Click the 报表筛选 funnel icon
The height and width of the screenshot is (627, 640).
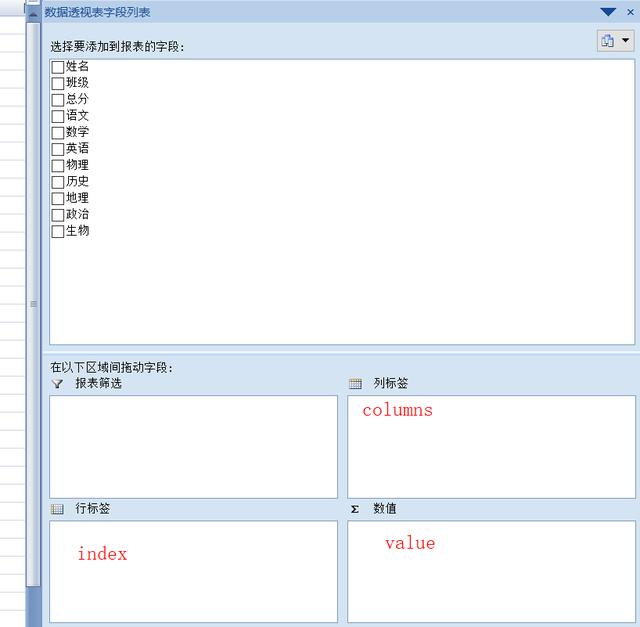pos(58,384)
